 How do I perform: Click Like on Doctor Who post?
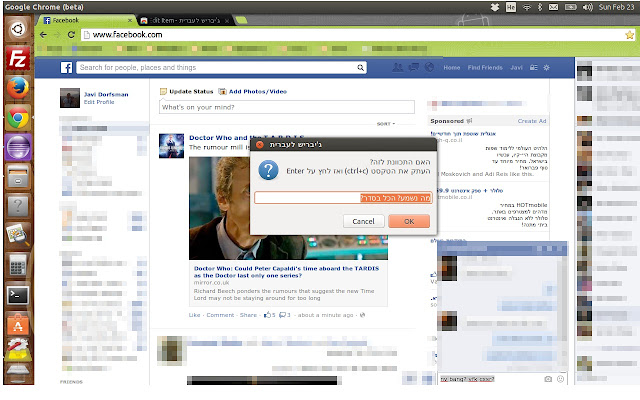(194, 315)
